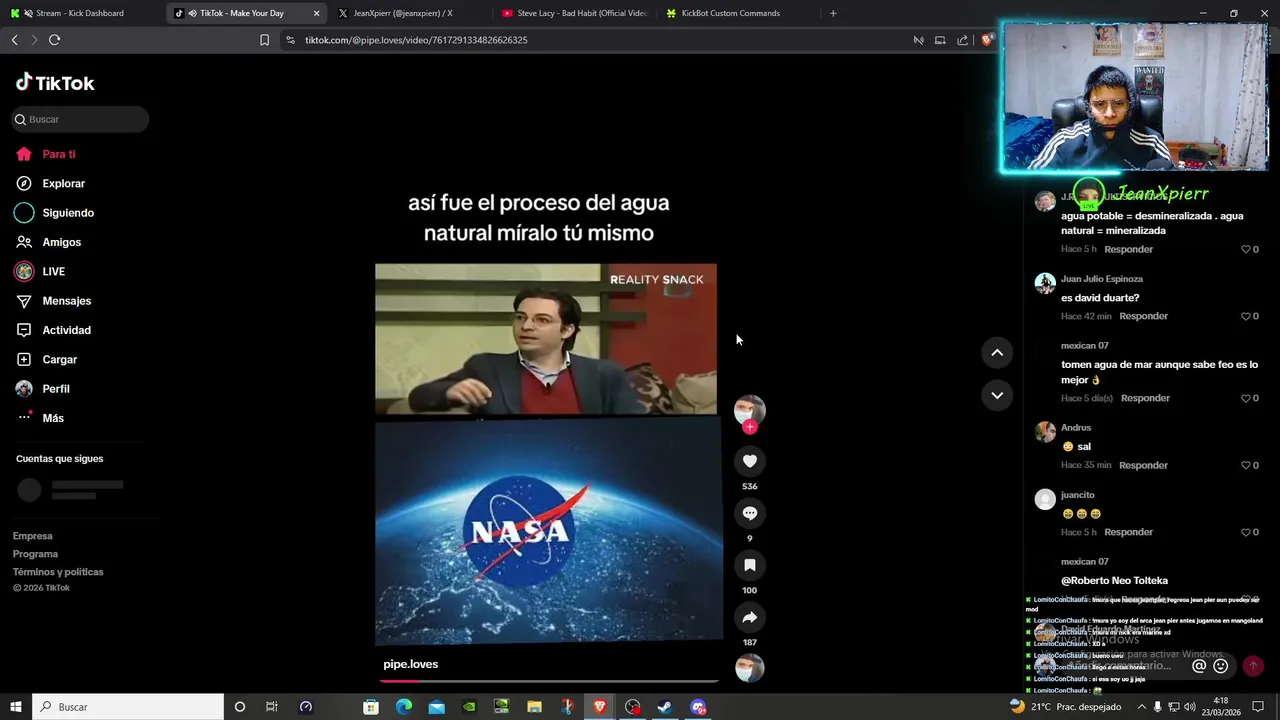The height and width of the screenshot is (720, 1280).
Task: Open the spinning sound disc avatar
Action: (x=749, y=668)
